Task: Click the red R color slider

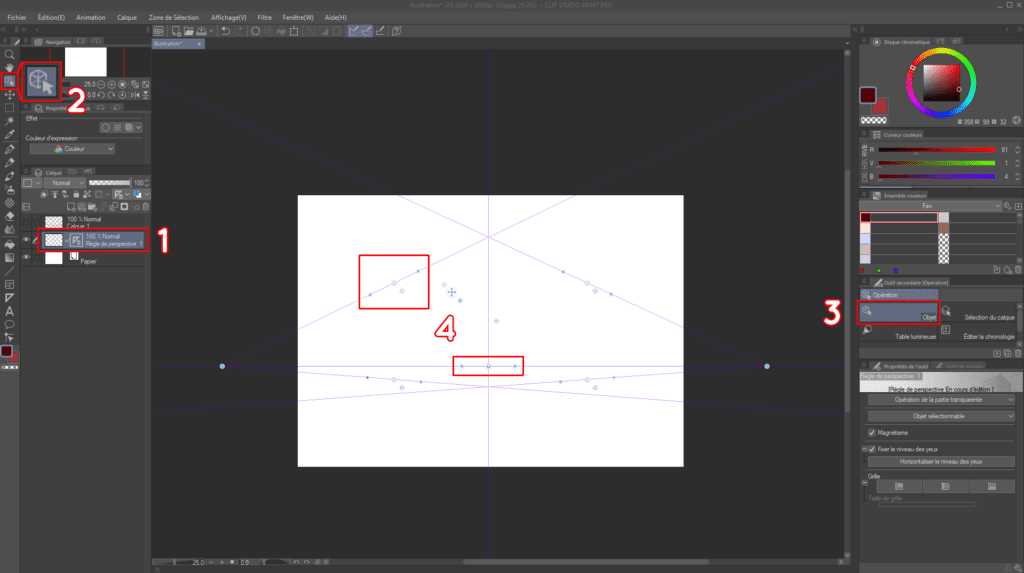Action: (x=936, y=150)
